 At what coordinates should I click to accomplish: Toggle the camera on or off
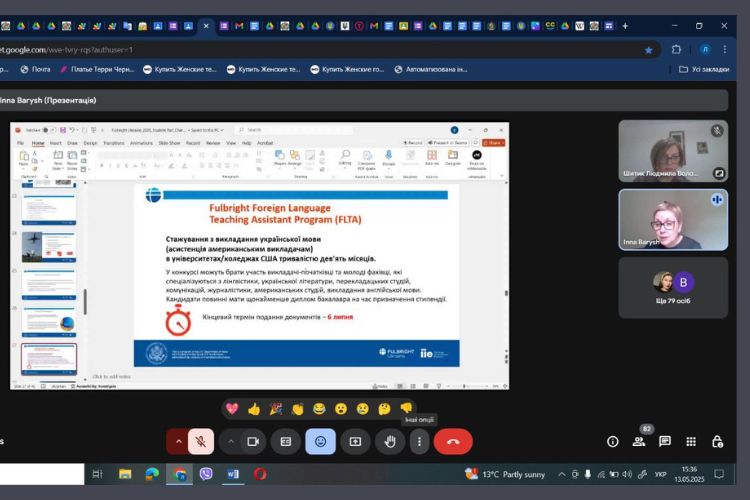click(x=253, y=441)
